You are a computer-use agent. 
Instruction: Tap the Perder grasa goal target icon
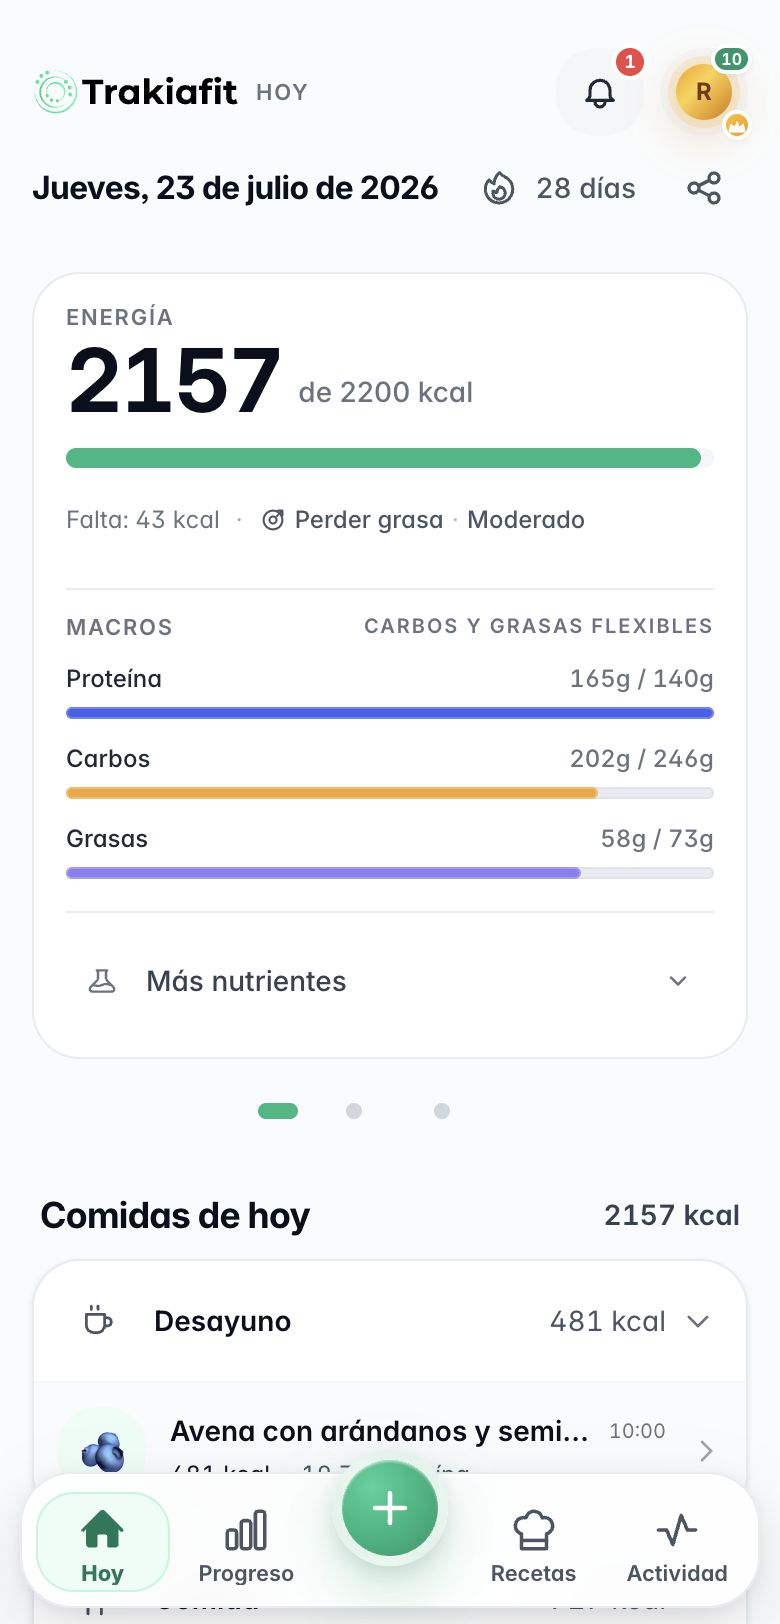272,520
